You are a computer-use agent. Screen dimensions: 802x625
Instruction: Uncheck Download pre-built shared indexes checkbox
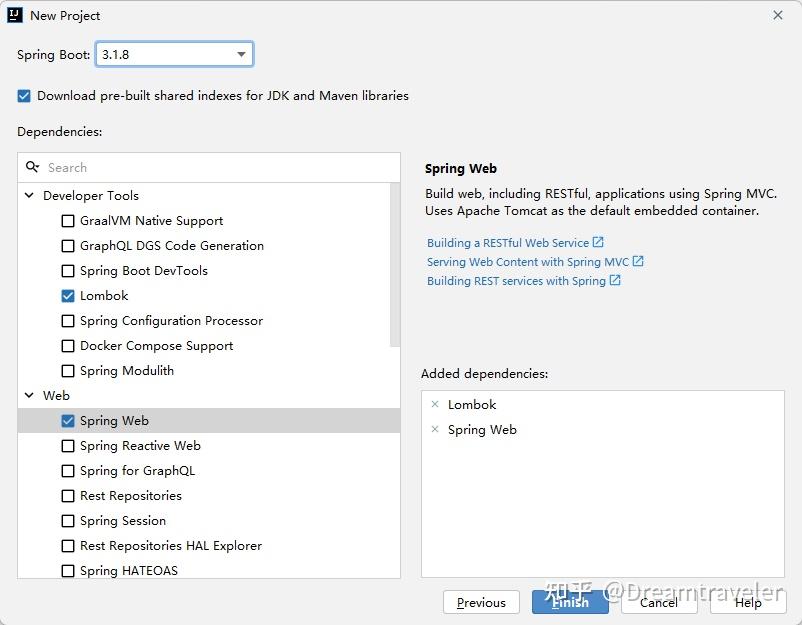coord(24,96)
